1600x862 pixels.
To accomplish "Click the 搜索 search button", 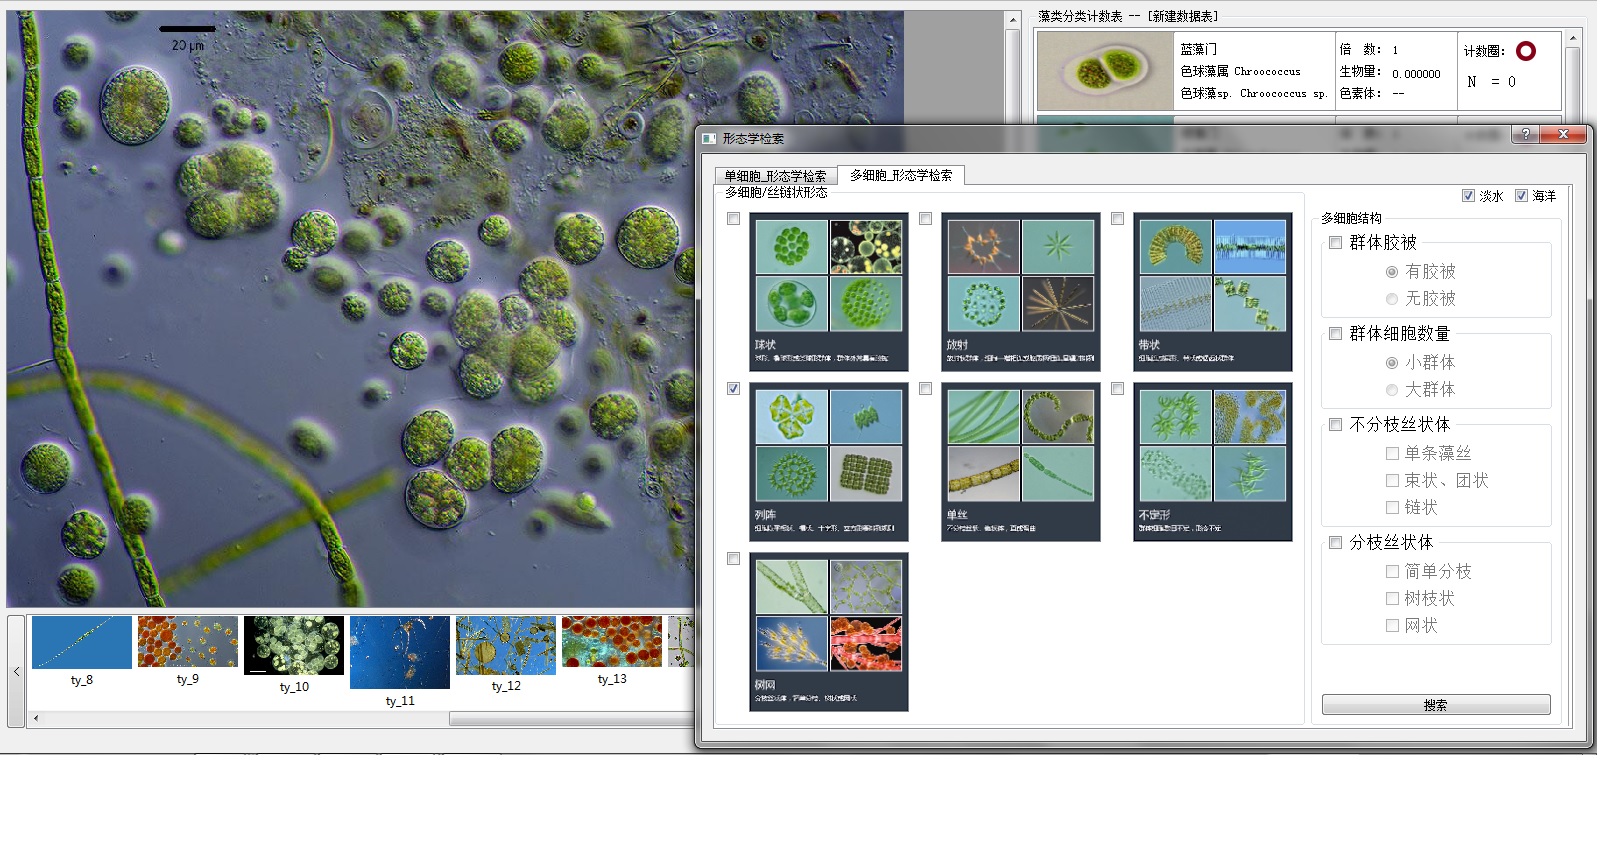I will (x=1436, y=705).
